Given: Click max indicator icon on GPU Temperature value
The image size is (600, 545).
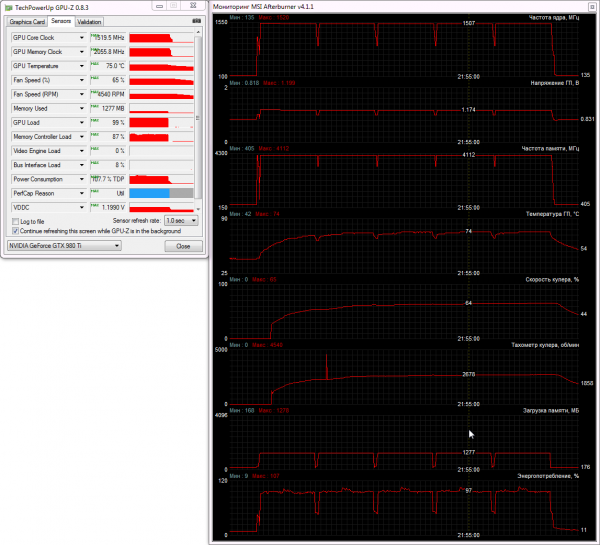Looking at the screenshot, I should [x=94, y=64].
